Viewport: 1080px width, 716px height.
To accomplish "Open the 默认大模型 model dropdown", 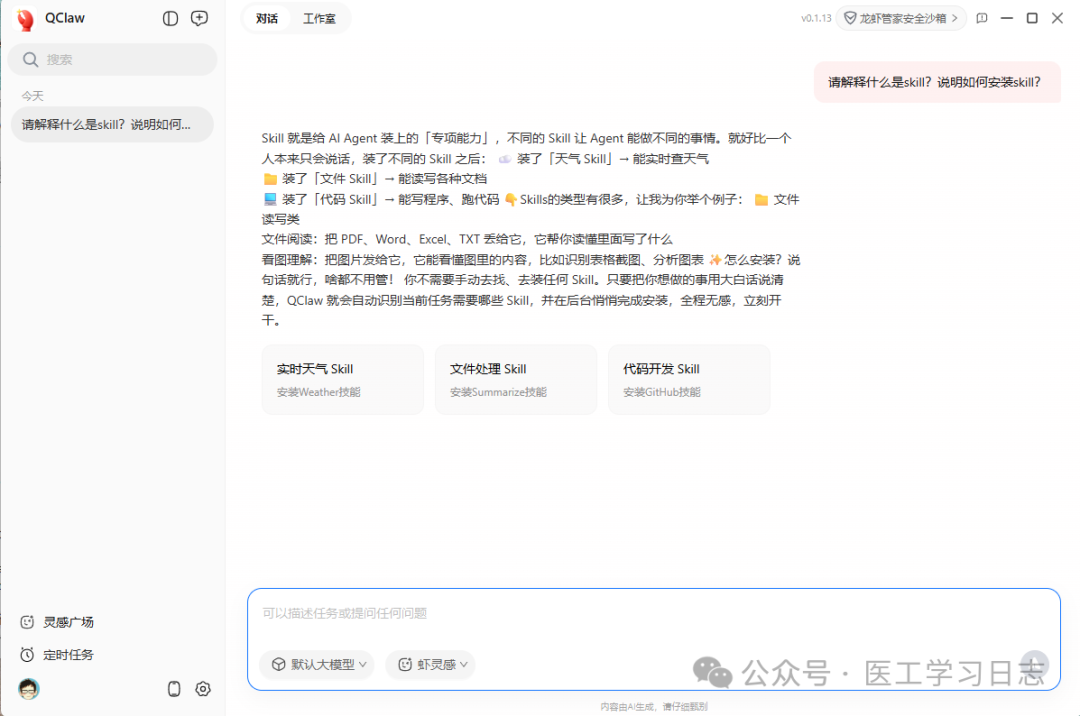I will (316, 664).
